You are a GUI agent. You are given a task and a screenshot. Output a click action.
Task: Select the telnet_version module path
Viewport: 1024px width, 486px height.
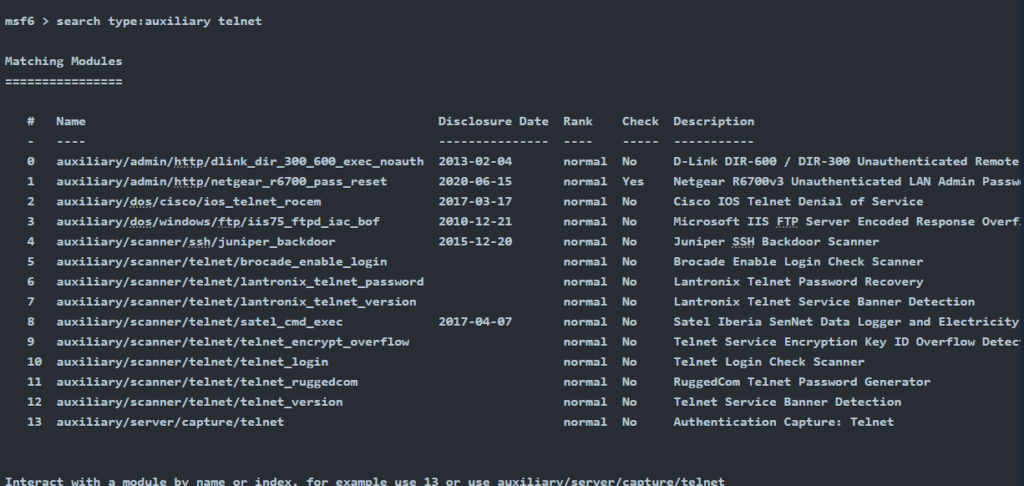pos(199,402)
